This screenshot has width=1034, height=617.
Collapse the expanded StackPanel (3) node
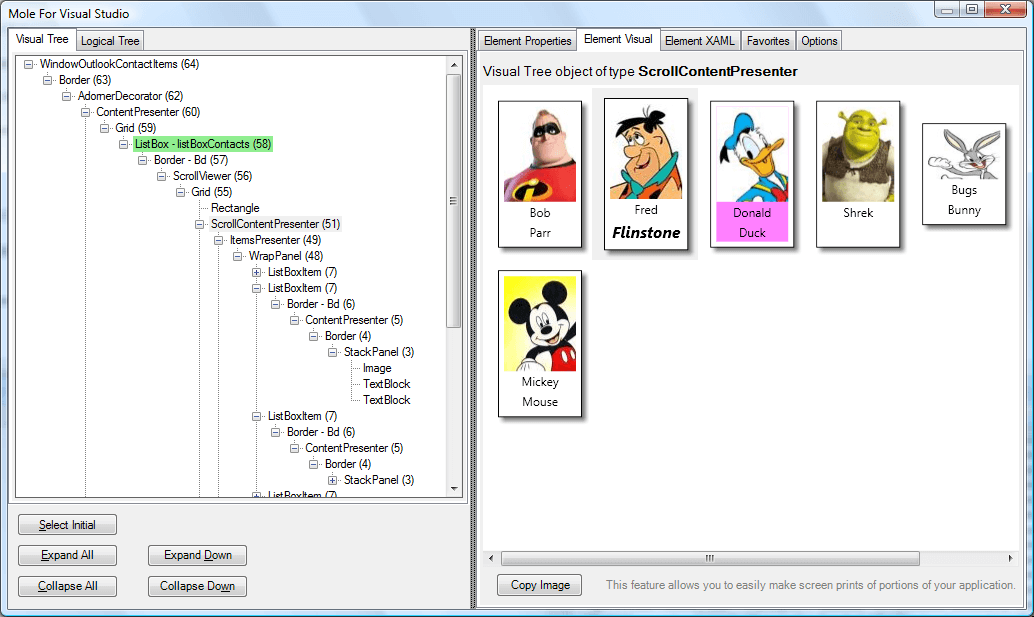click(333, 352)
